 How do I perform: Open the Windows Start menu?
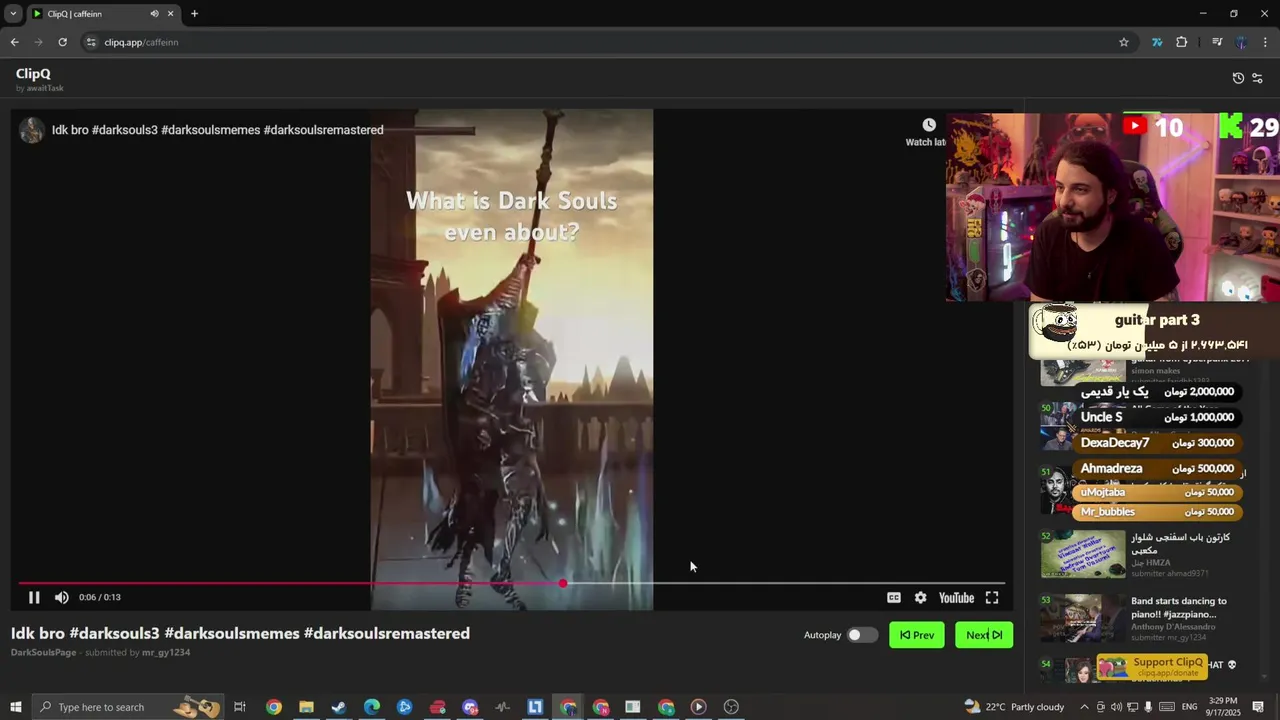pos(15,707)
